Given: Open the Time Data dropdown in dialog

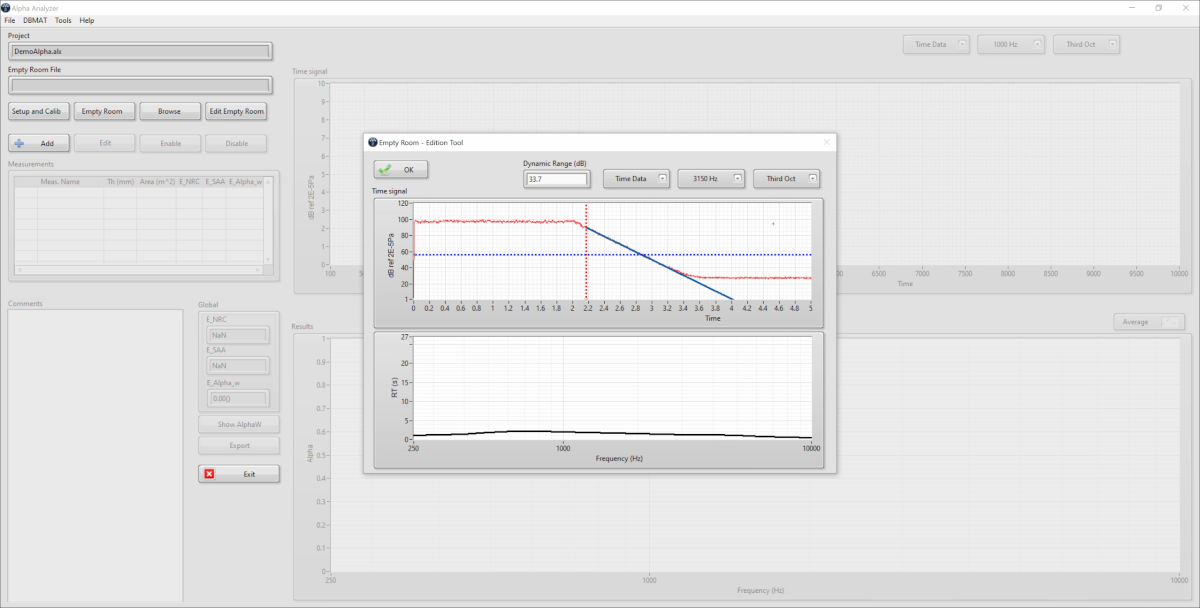Looking at the screenshot, I should 636,179.
